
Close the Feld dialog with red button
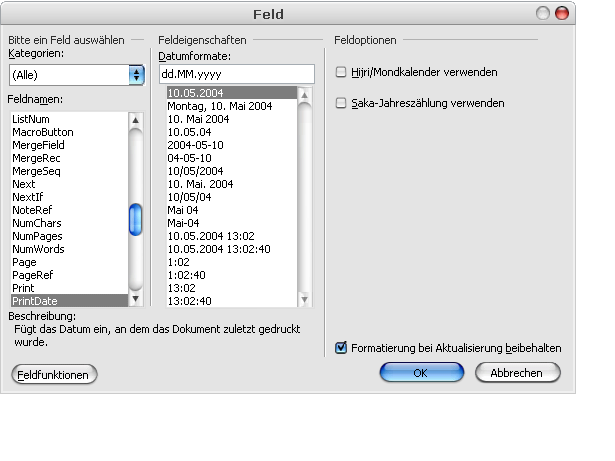562,13
